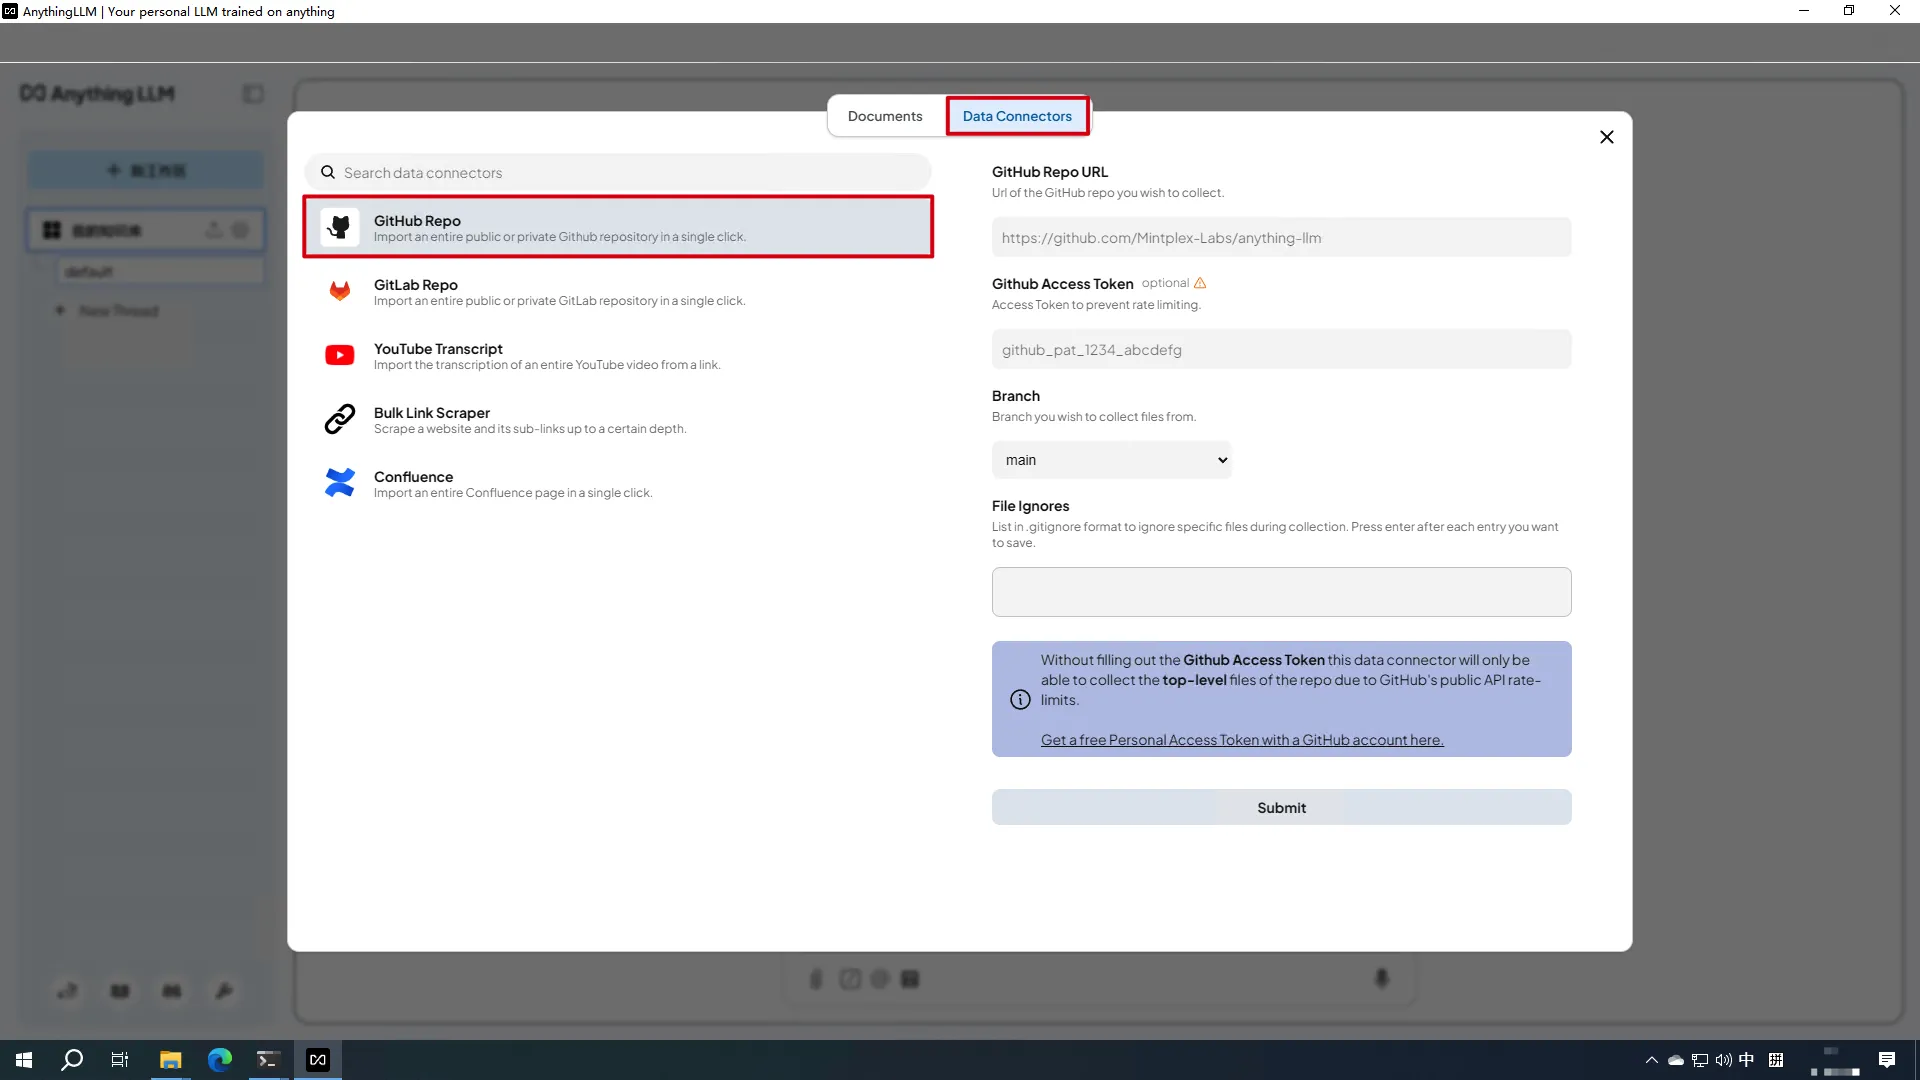Switch to the Data Connectors tab
Viewport: 1920px width, 1080px height.
(1016, 116)
